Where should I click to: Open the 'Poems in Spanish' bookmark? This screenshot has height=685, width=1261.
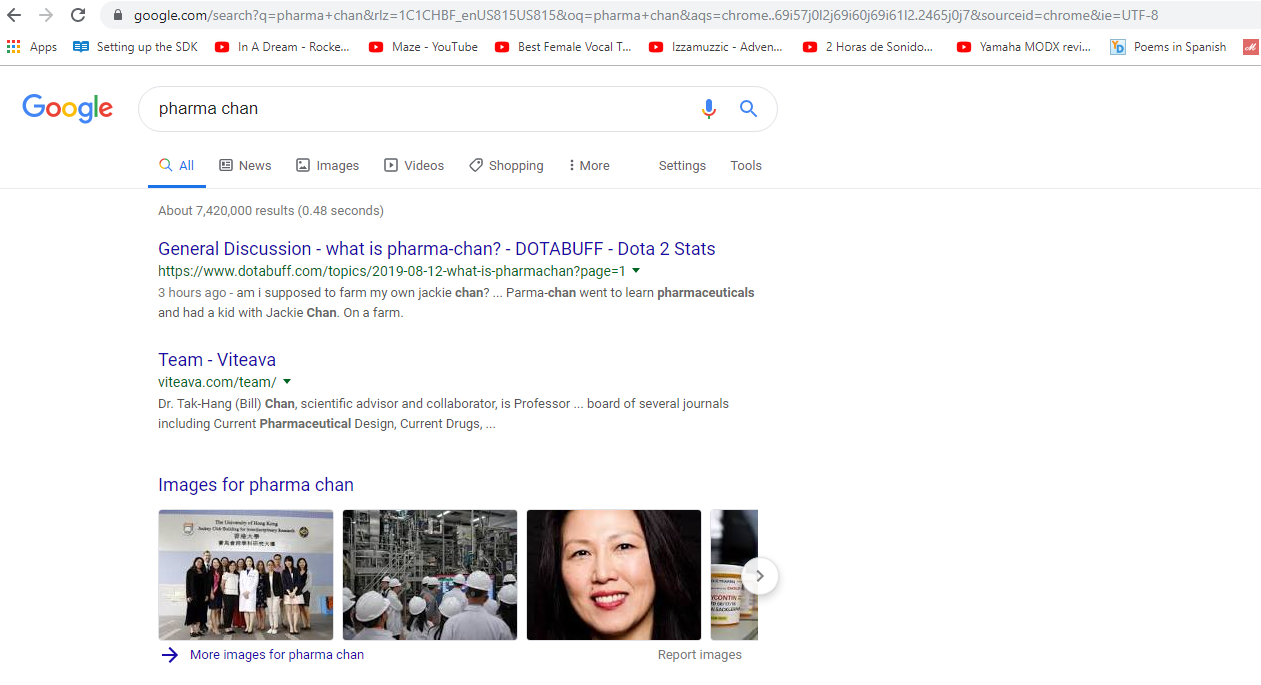tap(1169, 47)
